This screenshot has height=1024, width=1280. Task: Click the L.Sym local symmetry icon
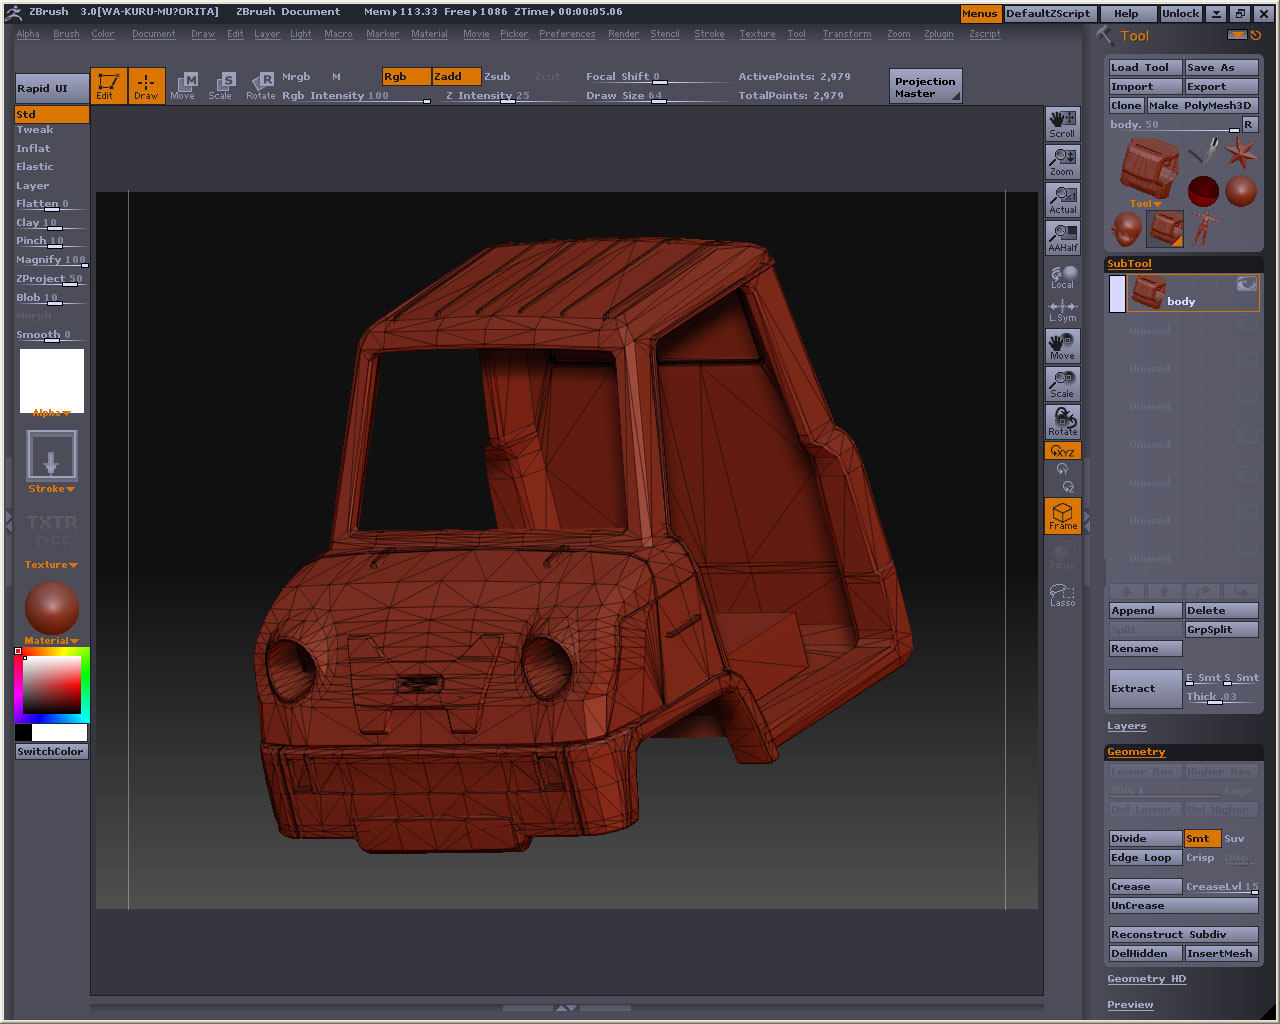[1062, 311]
